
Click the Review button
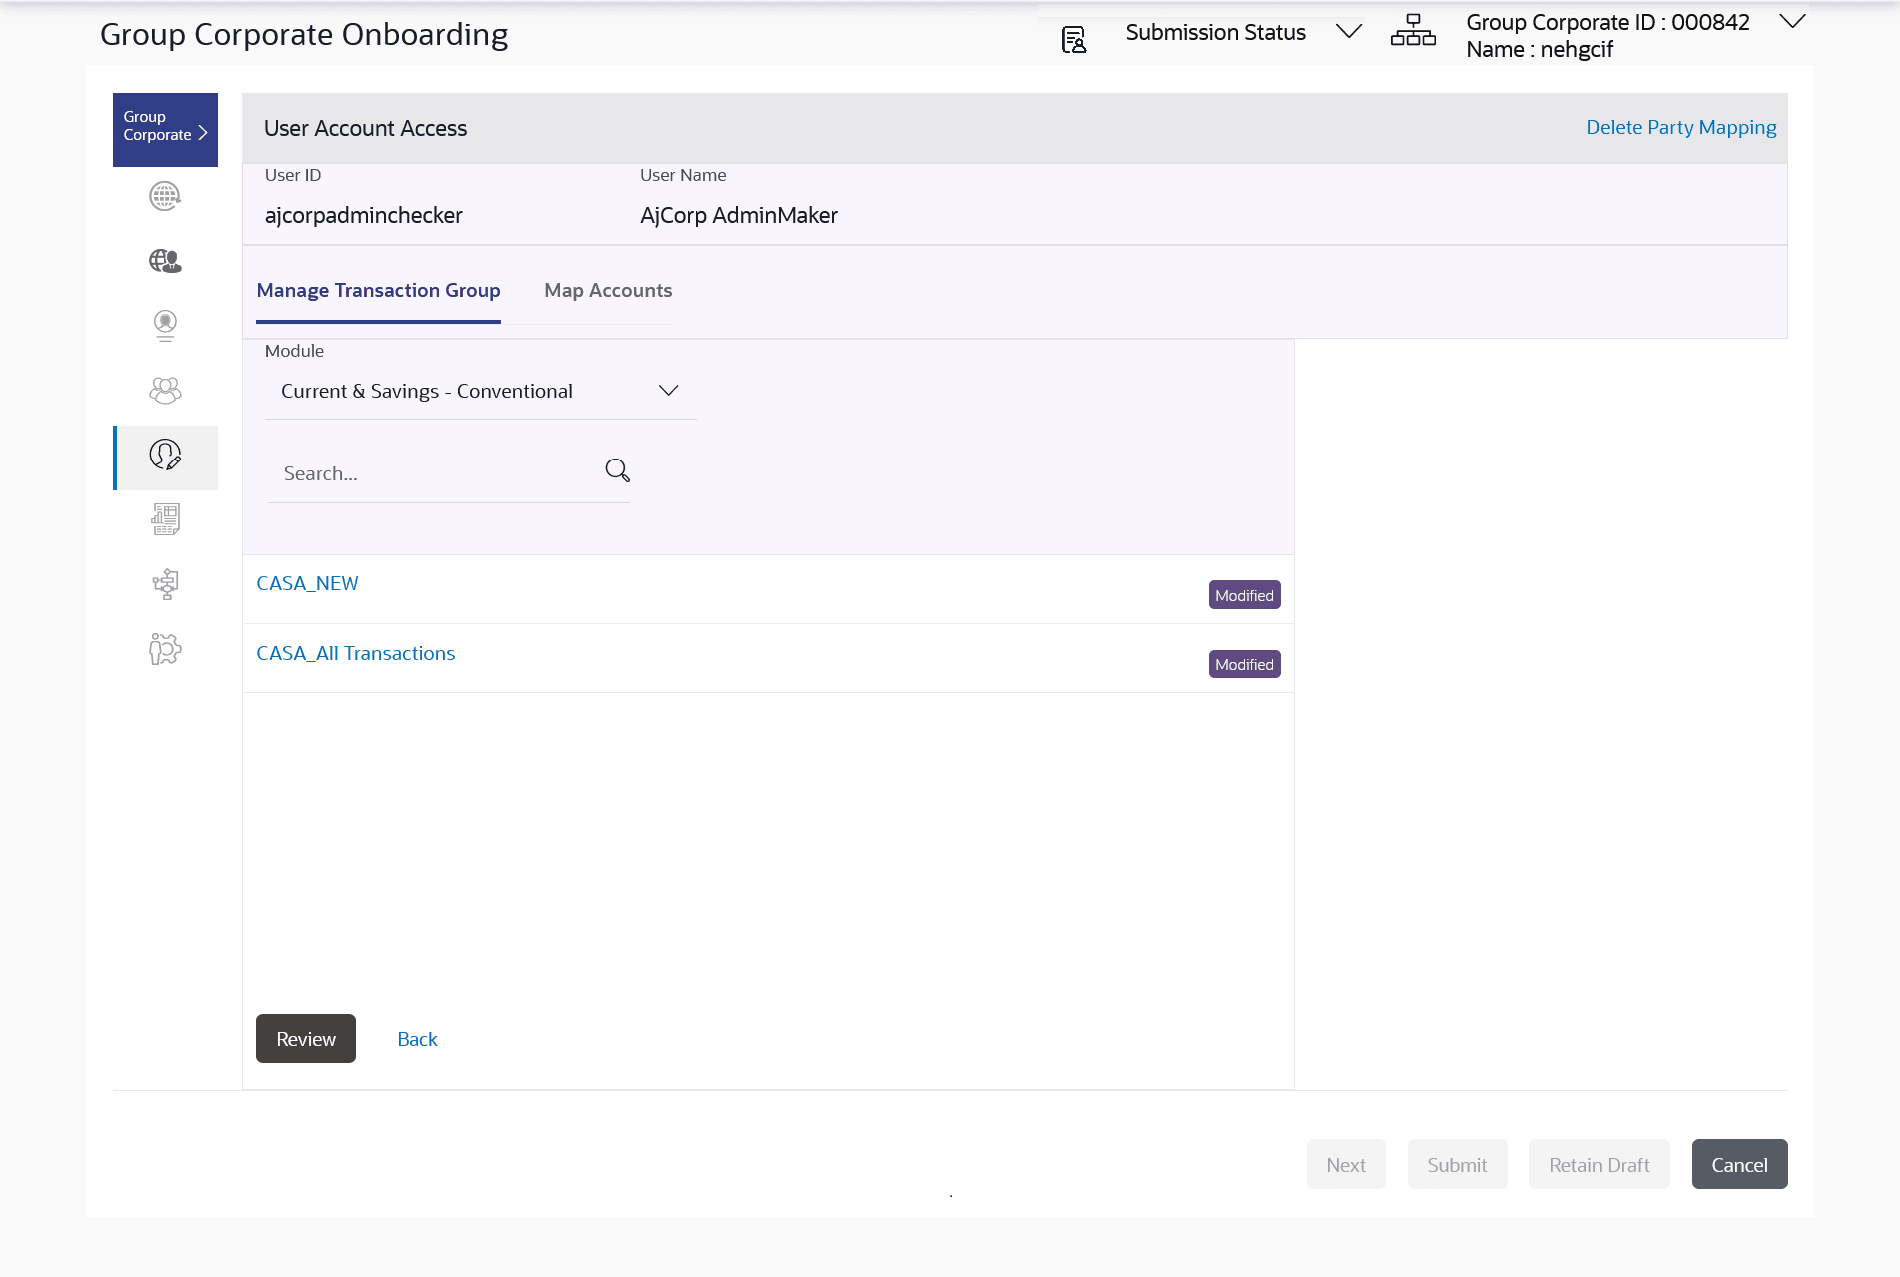point(305,1039)
